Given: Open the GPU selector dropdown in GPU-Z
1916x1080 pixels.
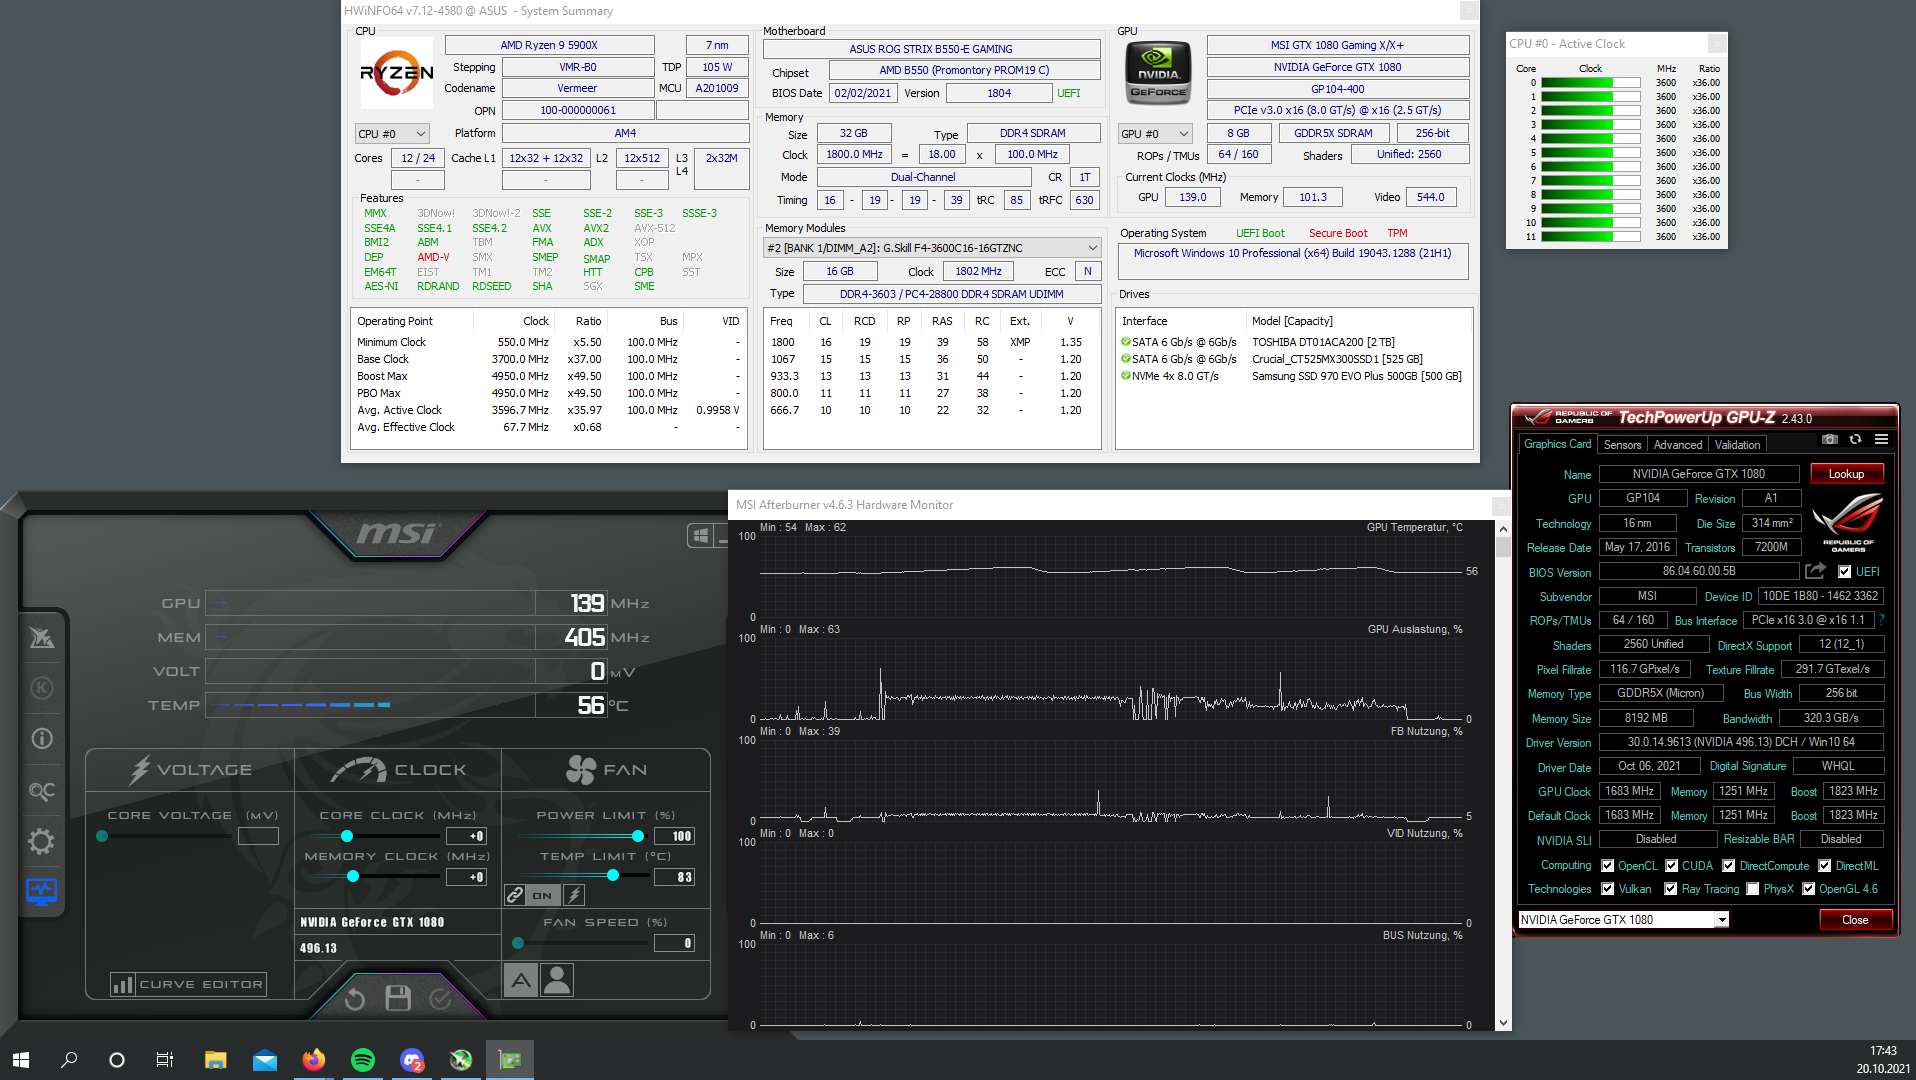Looking at the screenshot, I should 1623,920.
